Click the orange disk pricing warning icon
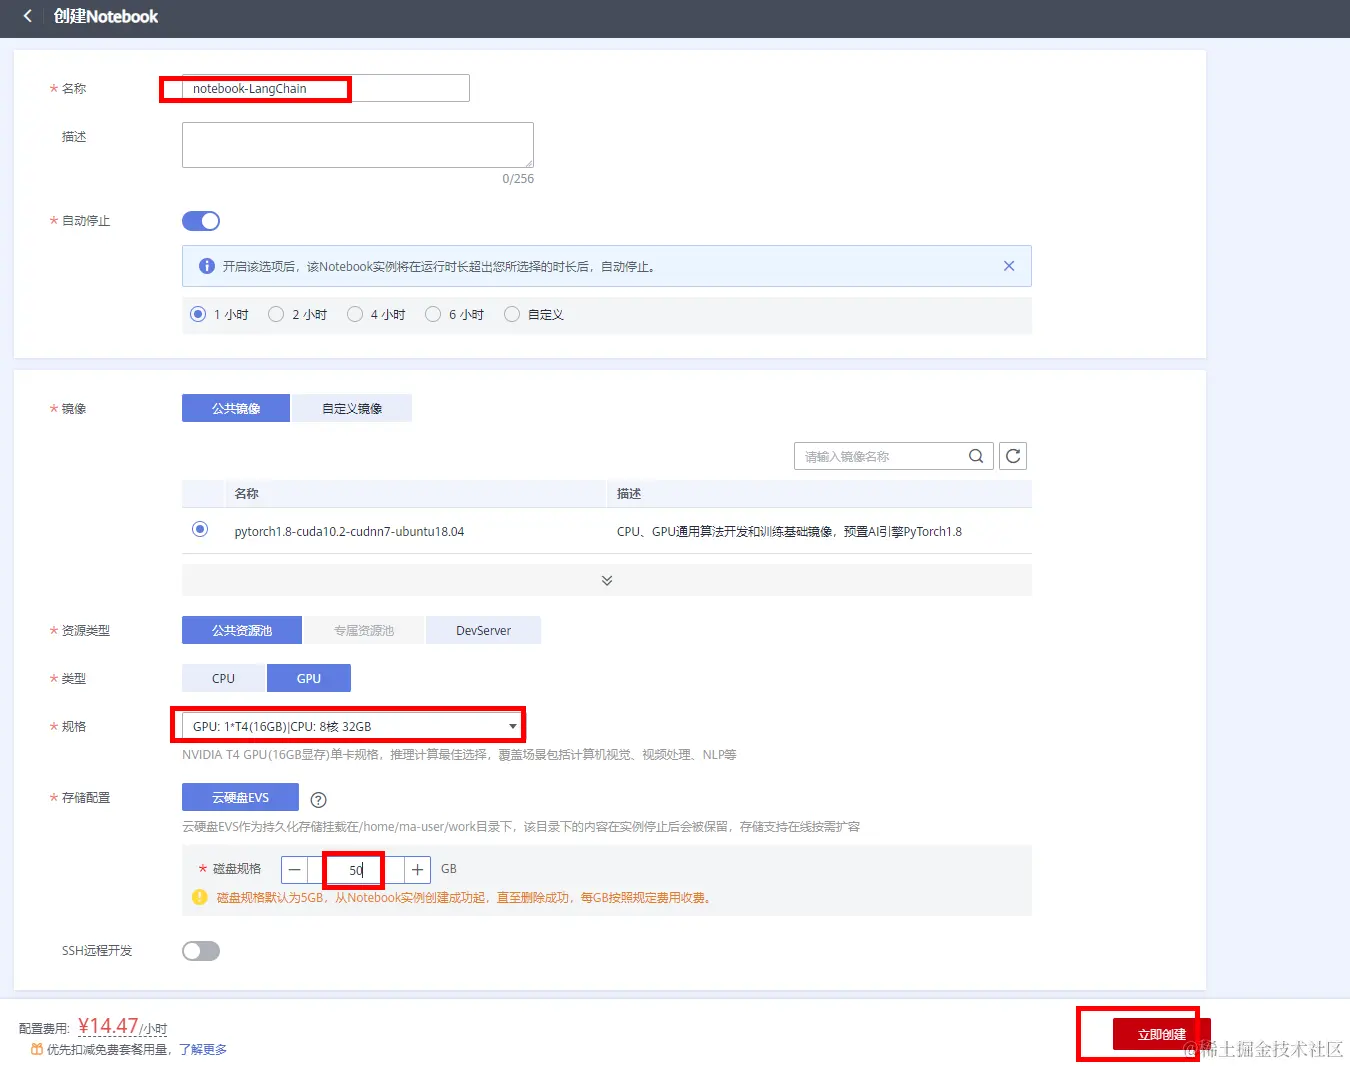 [199, 897]
